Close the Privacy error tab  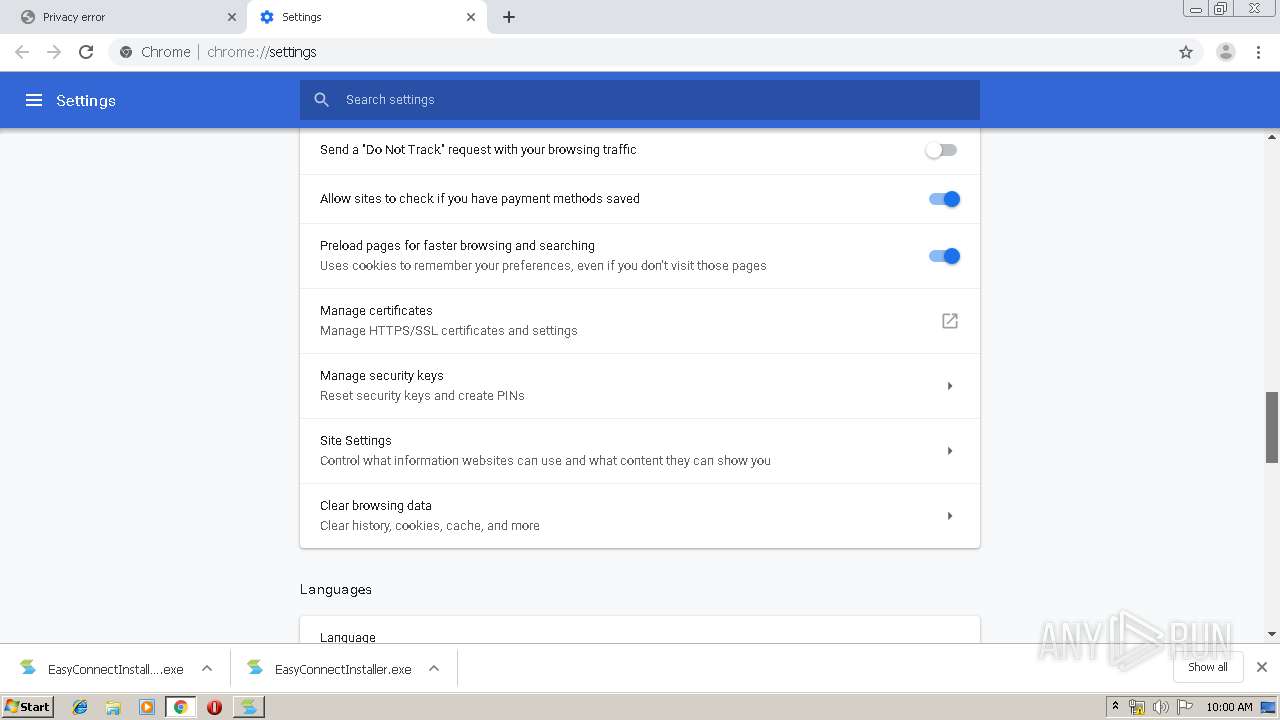coord(232,17)
